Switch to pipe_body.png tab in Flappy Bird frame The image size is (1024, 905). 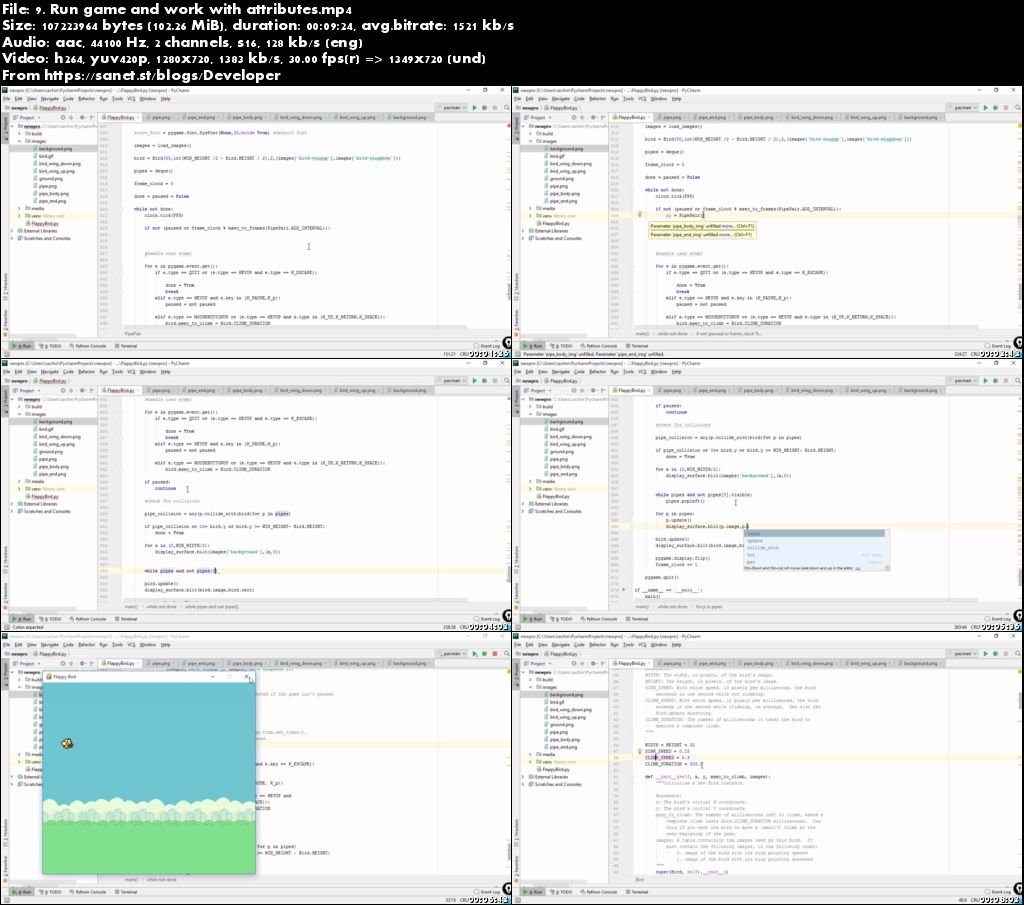point(247,663)
